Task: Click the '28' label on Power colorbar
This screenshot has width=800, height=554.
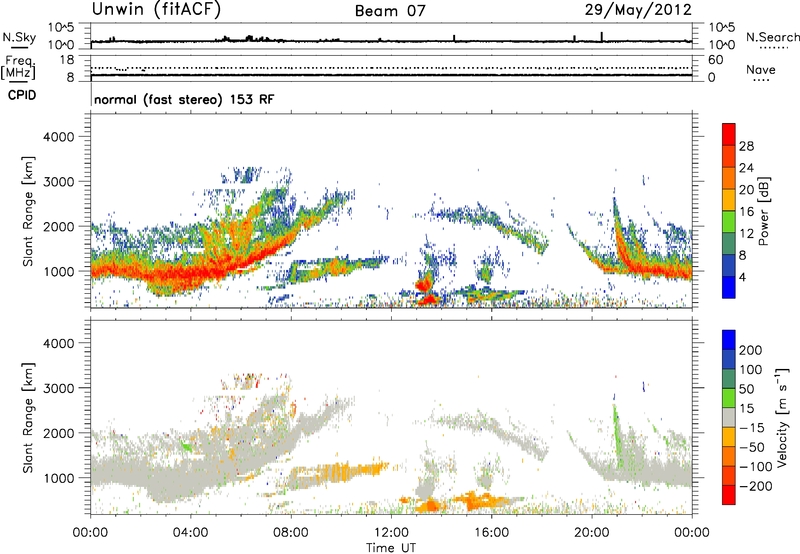Action: pos(746,146)
